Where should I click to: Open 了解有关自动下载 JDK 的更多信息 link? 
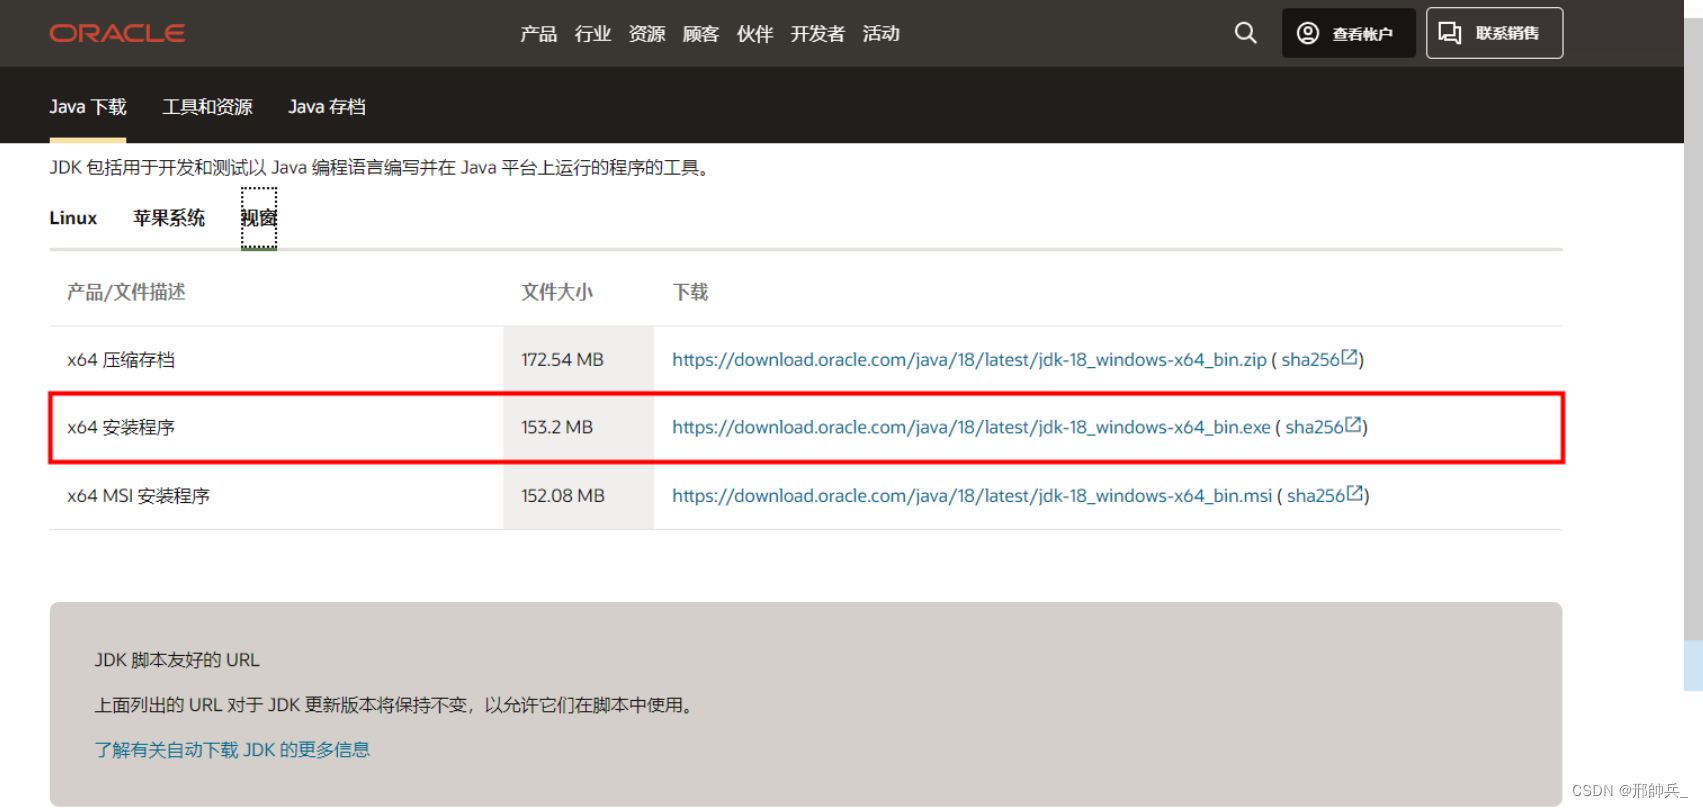(x=232, y=750)
